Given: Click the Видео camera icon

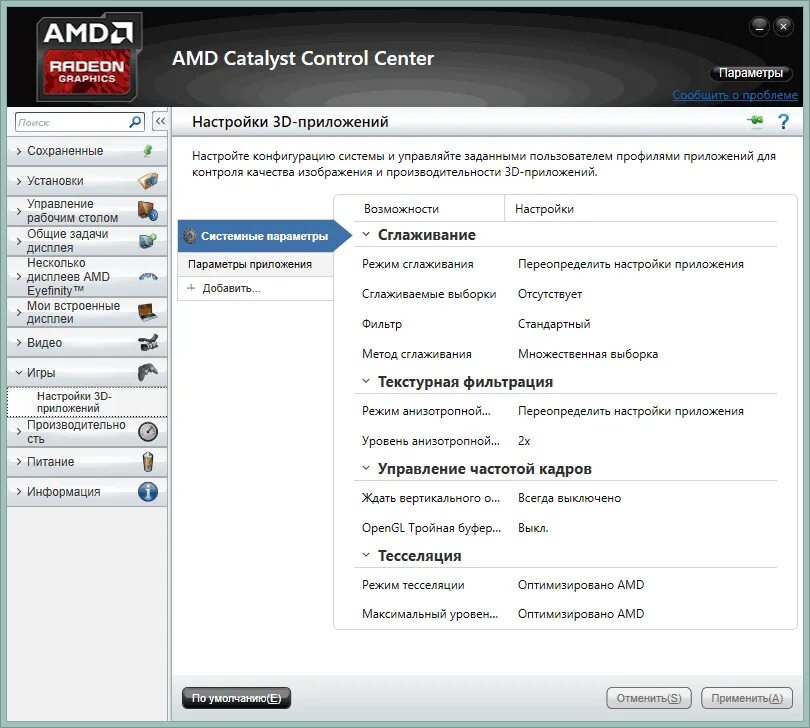Looking at the screenshot, I should tap(148, 342).
